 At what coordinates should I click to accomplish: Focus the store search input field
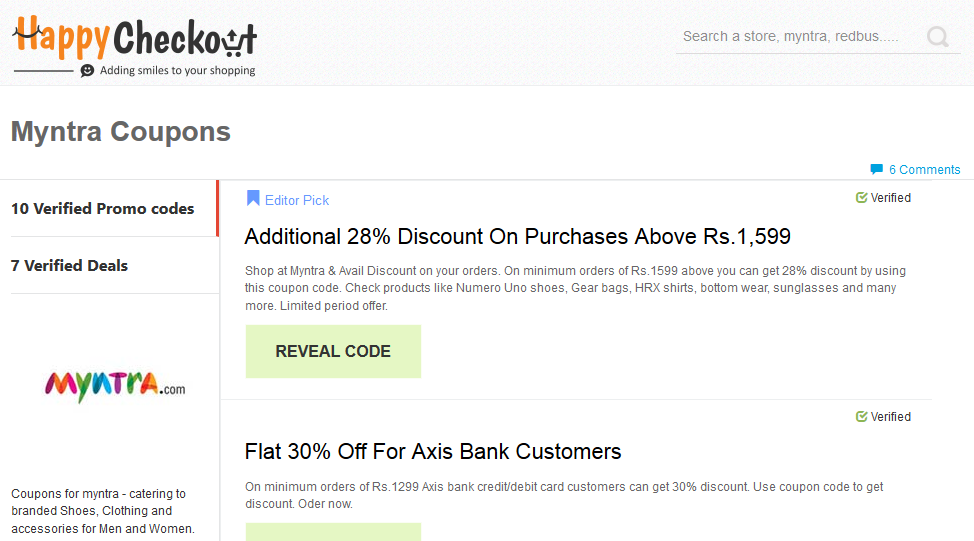(x=798, y=37)
